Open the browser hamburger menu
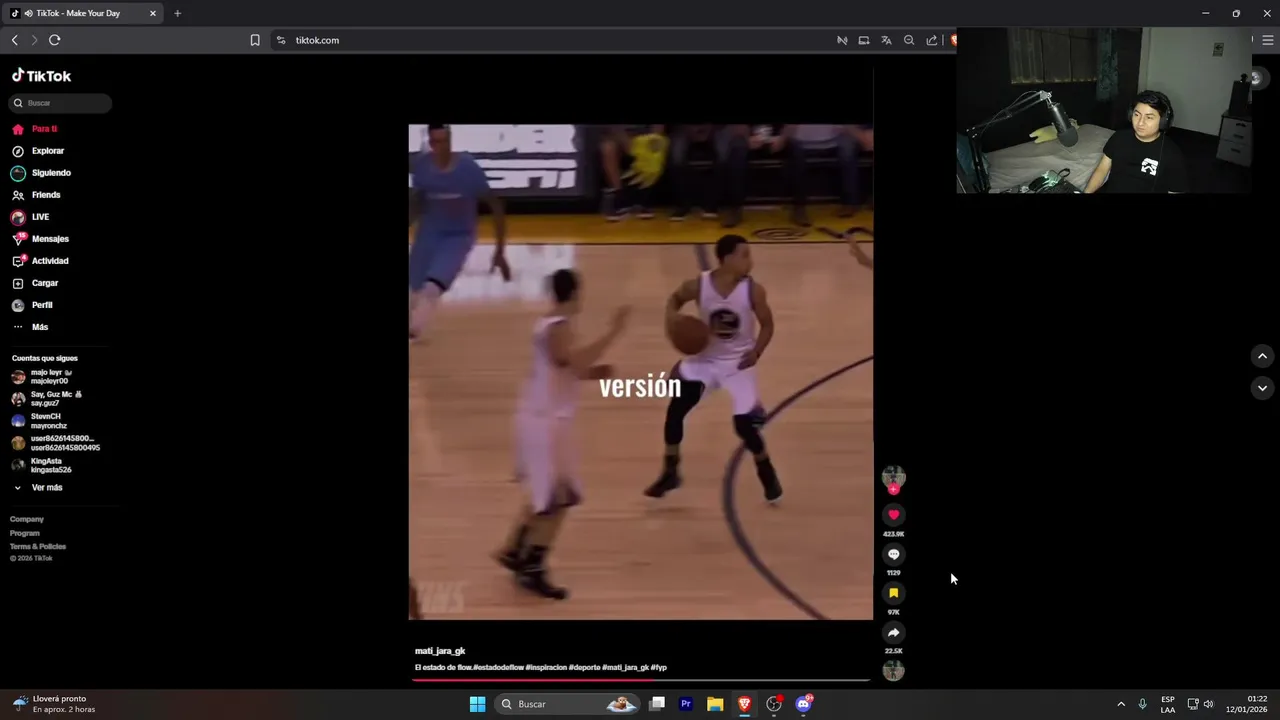This screenshot has height=720, width=1280. coord(1269,40)
